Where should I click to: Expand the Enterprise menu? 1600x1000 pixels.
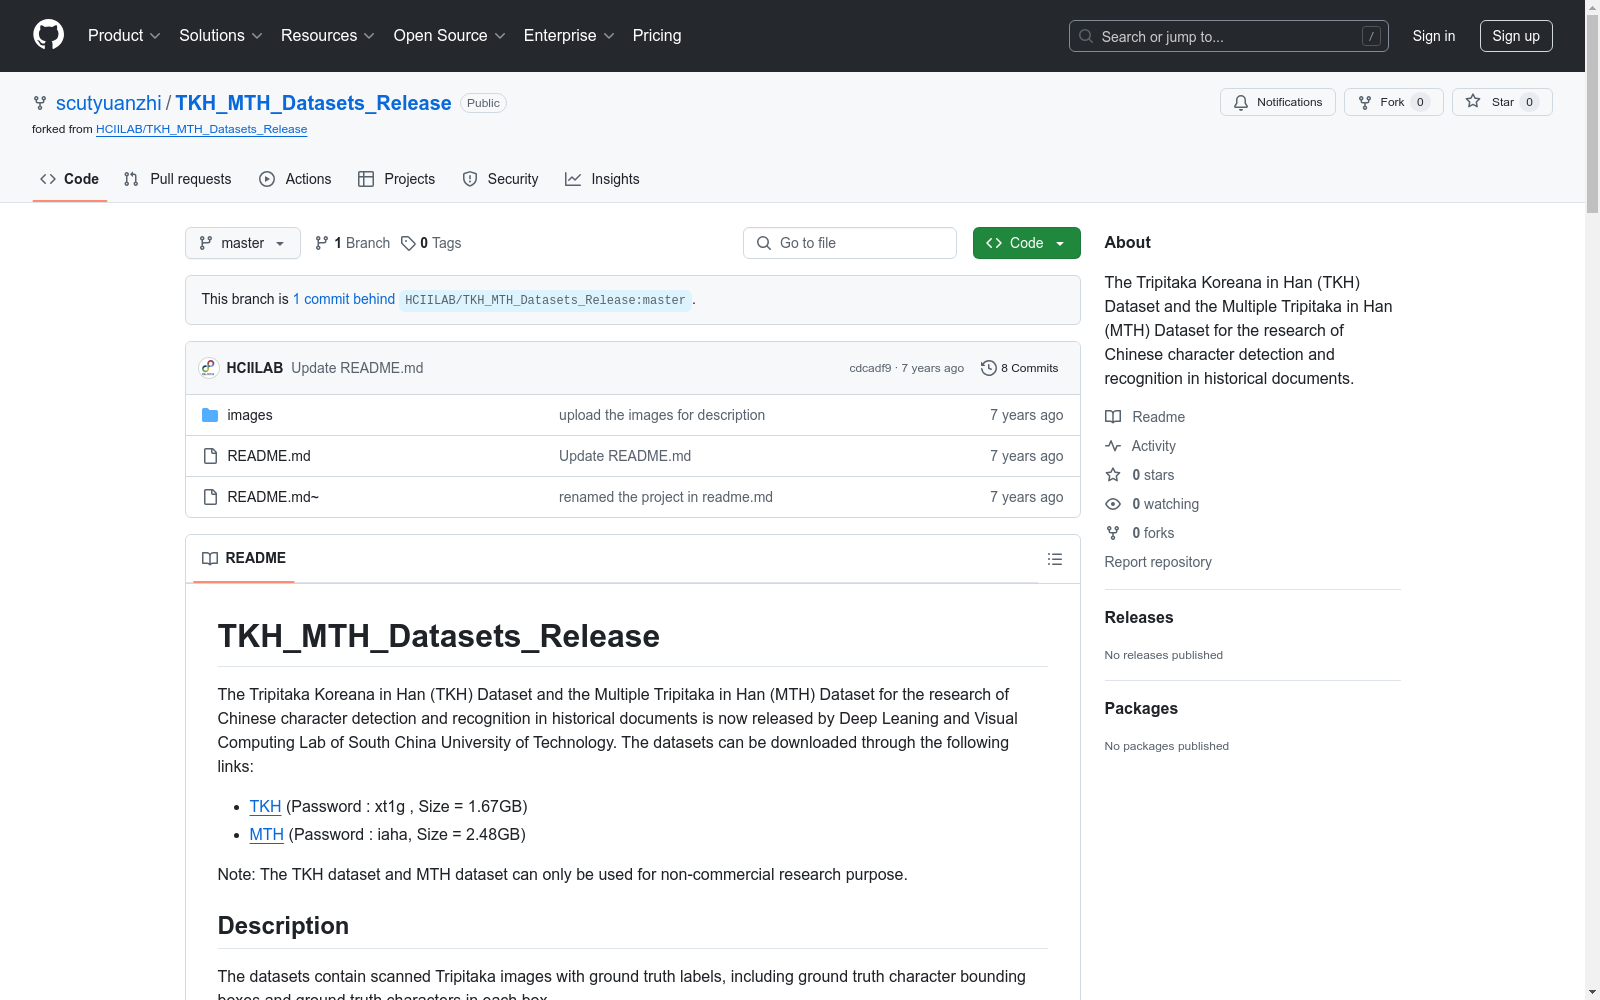[569, 35]
